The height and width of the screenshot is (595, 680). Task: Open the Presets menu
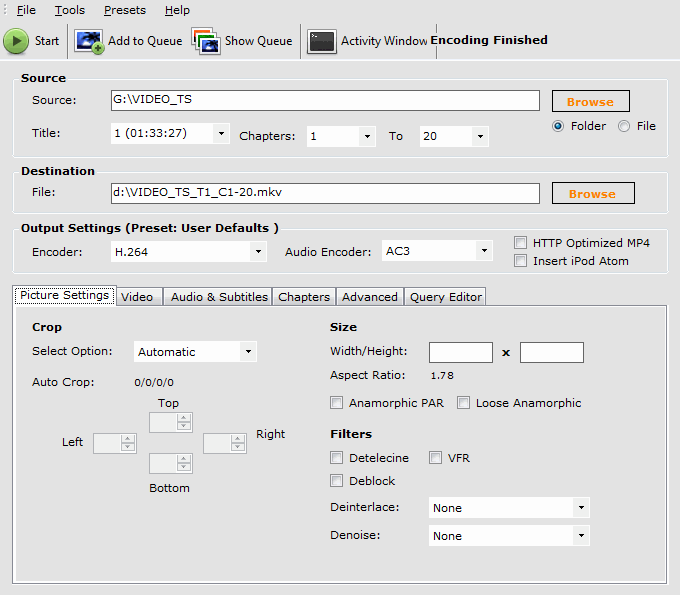click(x=125, y=10)
